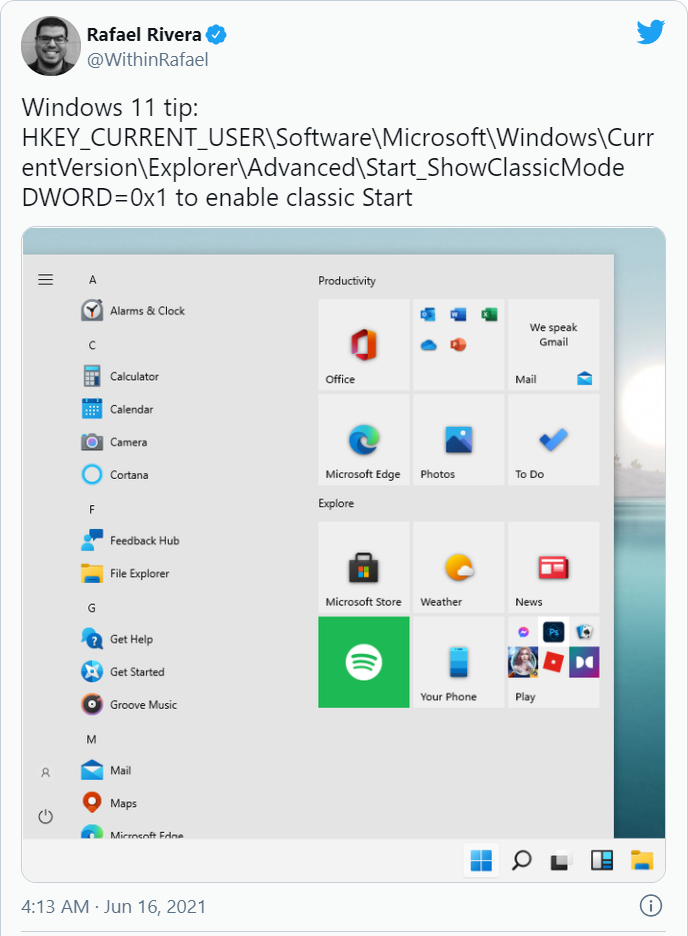Click the tweet info icon
Screen dimensions: 688x936
tap(650, 906)
